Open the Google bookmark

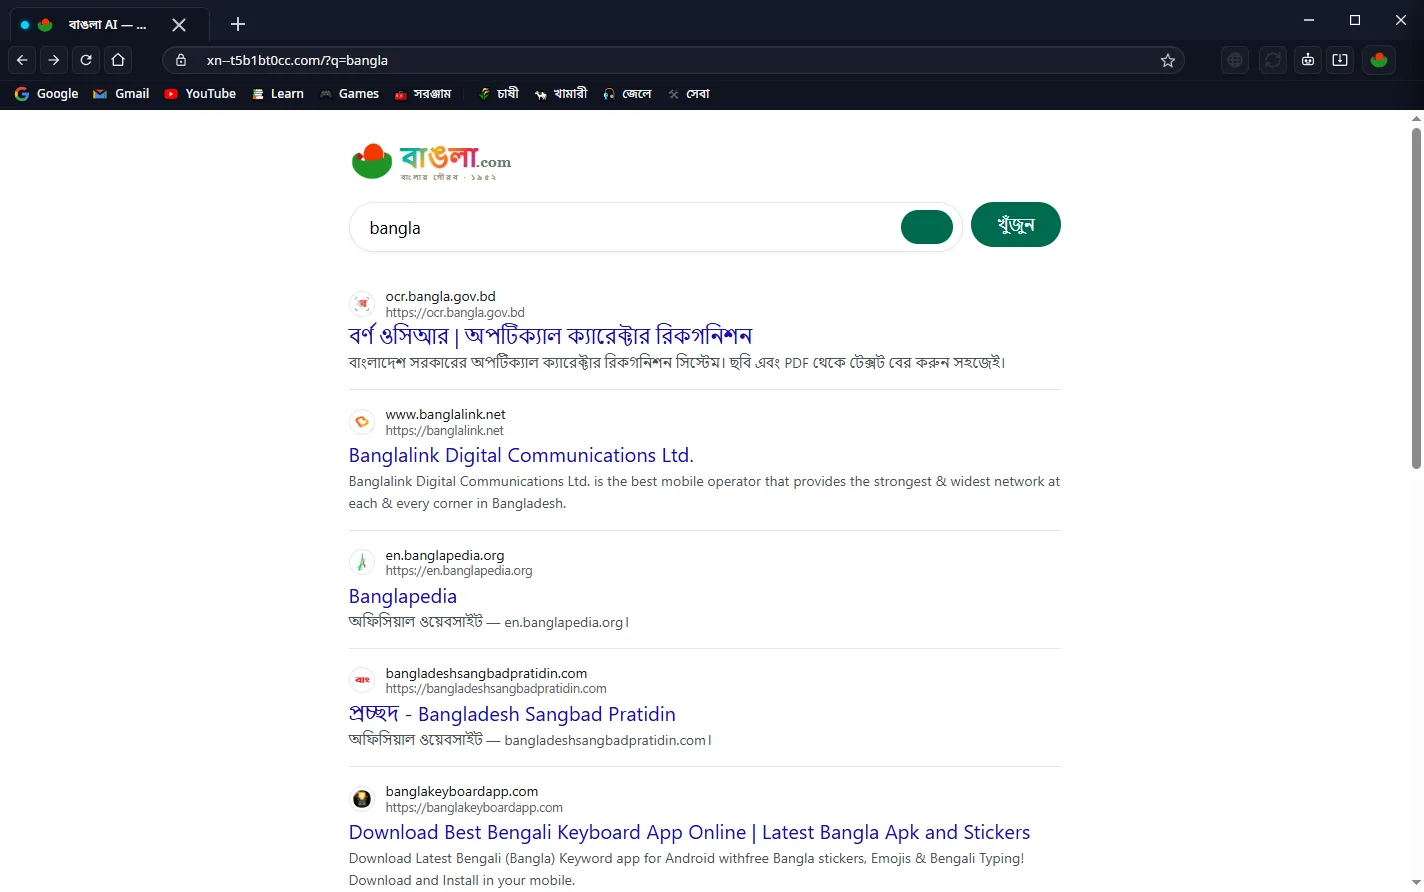coord(47,94)
